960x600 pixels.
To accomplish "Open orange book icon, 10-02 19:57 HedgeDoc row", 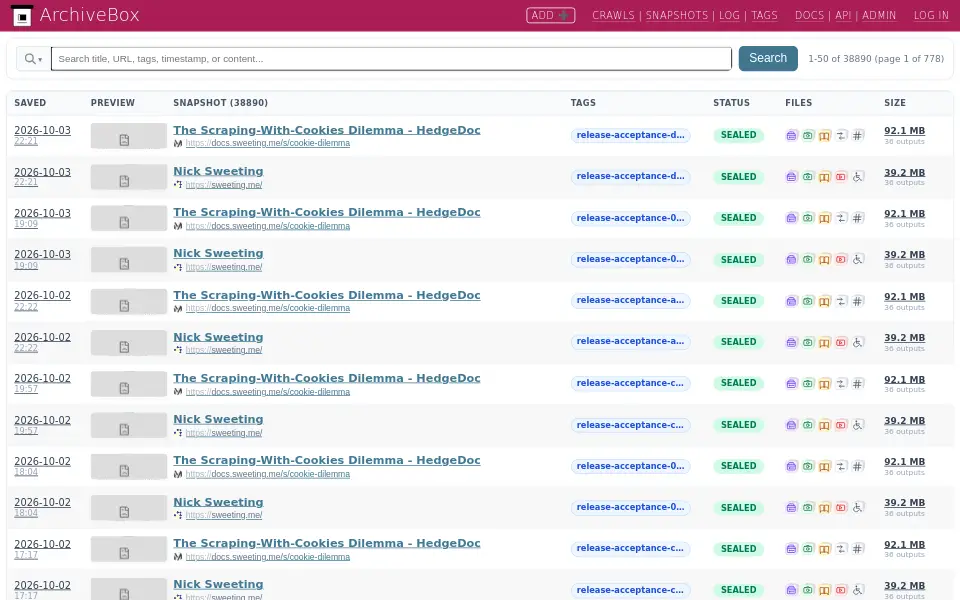I will [824, 384].
